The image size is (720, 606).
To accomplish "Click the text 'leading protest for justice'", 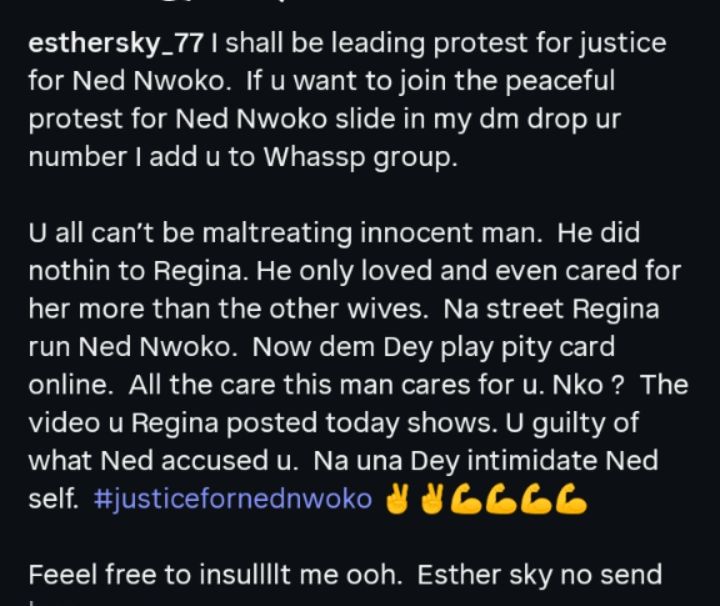I will coord(499,45).
